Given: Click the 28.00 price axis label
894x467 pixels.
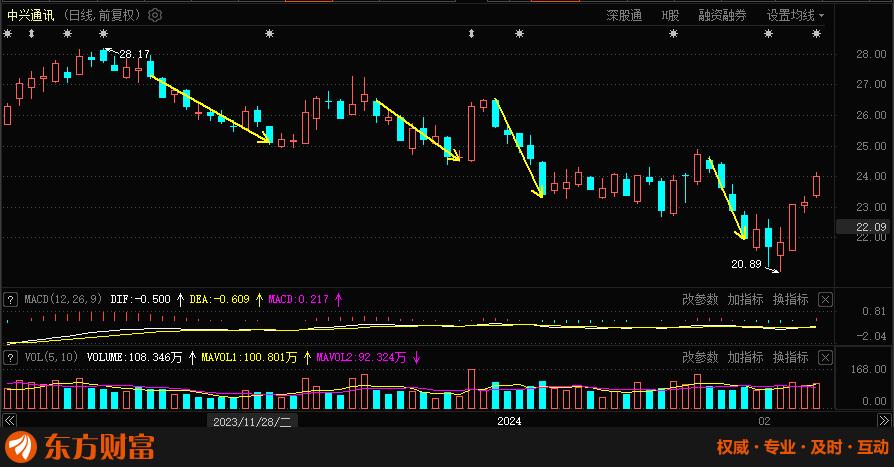Looking at the screenshot, I should coord(871,54).
